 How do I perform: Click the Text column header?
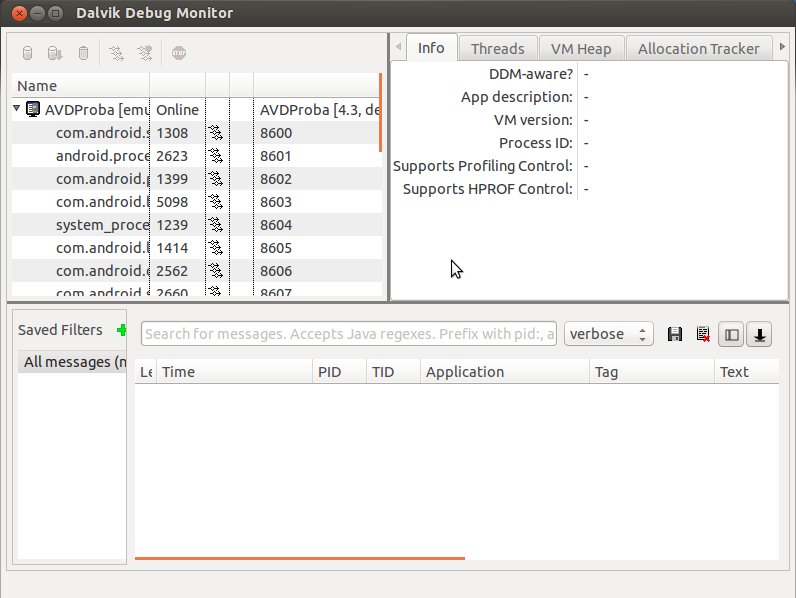click(x=746, y=372)
